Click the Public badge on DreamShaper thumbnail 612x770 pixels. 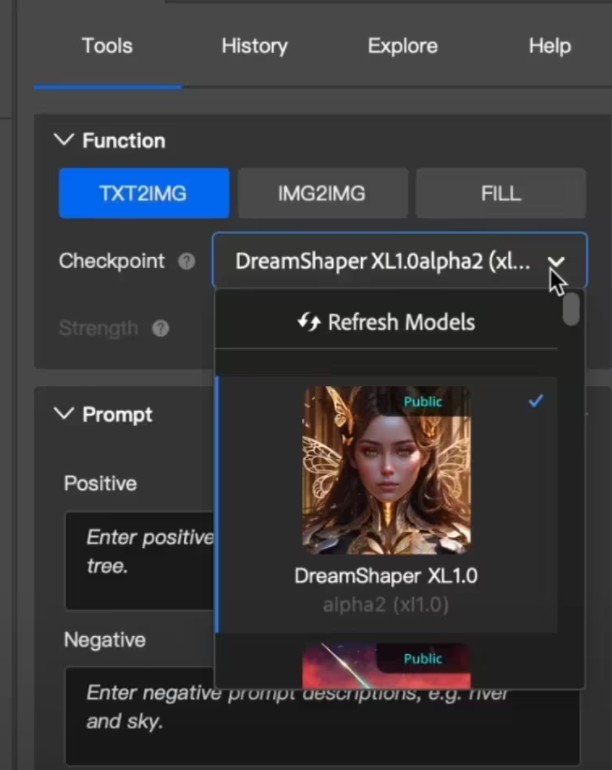point(422,402)
